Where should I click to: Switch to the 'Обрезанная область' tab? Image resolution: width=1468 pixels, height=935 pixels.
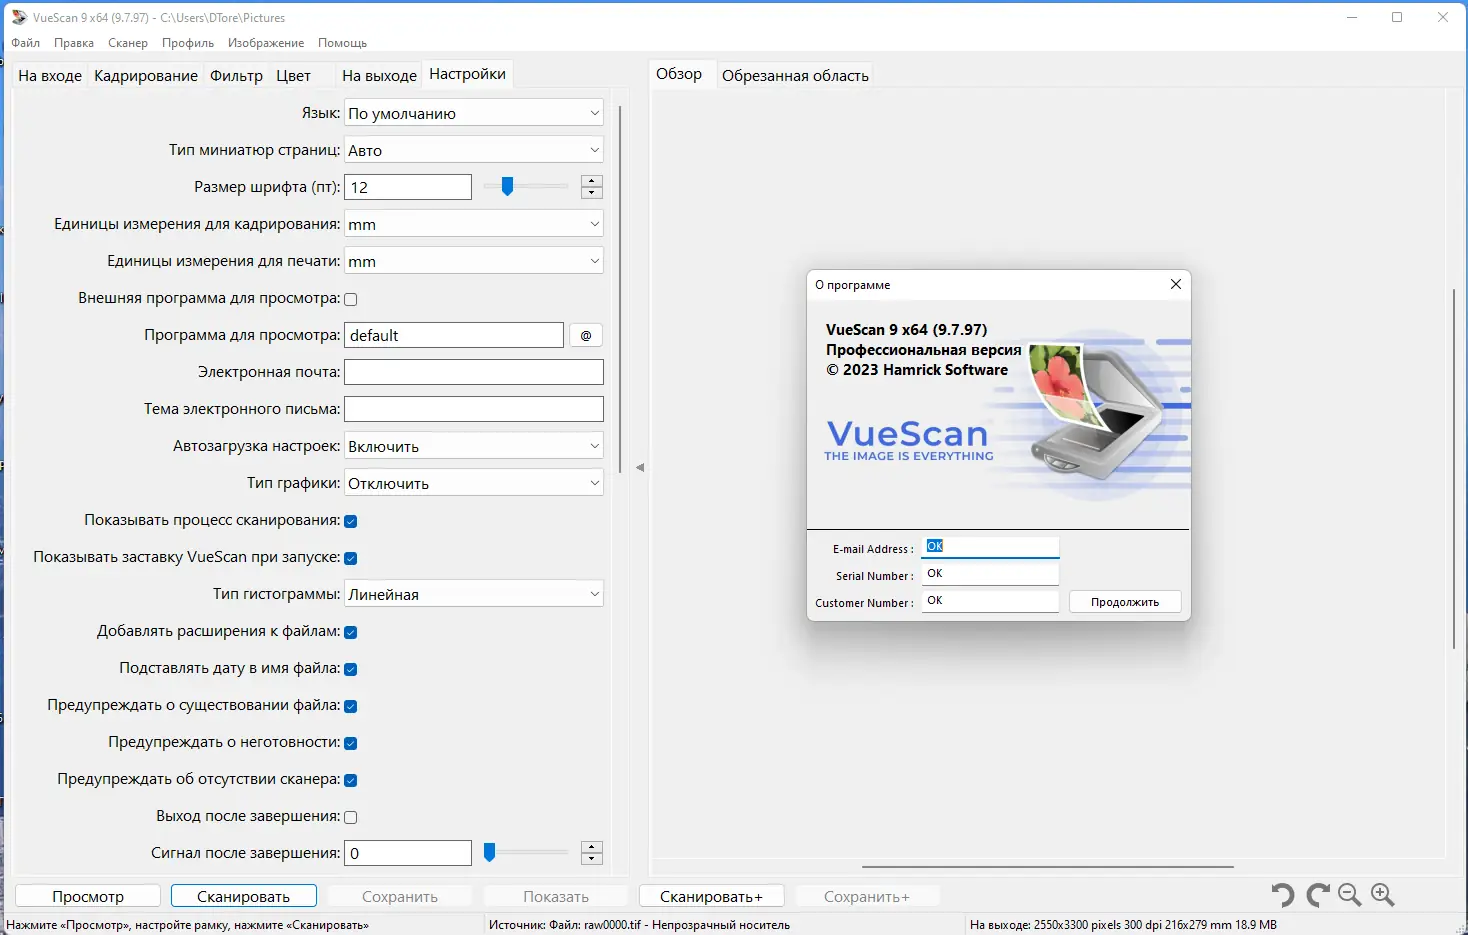coord(794,74)
